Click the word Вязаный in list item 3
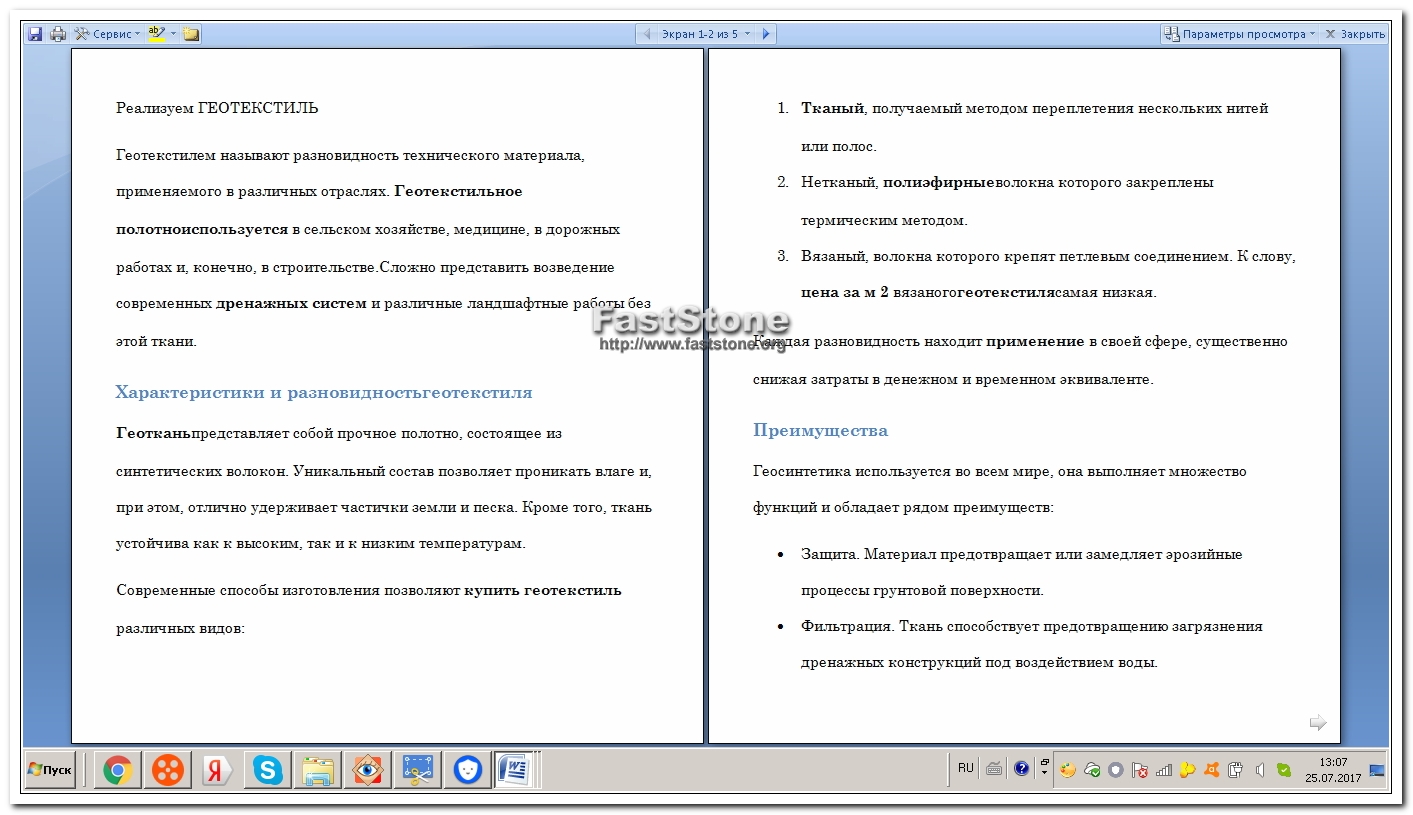1413x815 pixels. point(833,256)
